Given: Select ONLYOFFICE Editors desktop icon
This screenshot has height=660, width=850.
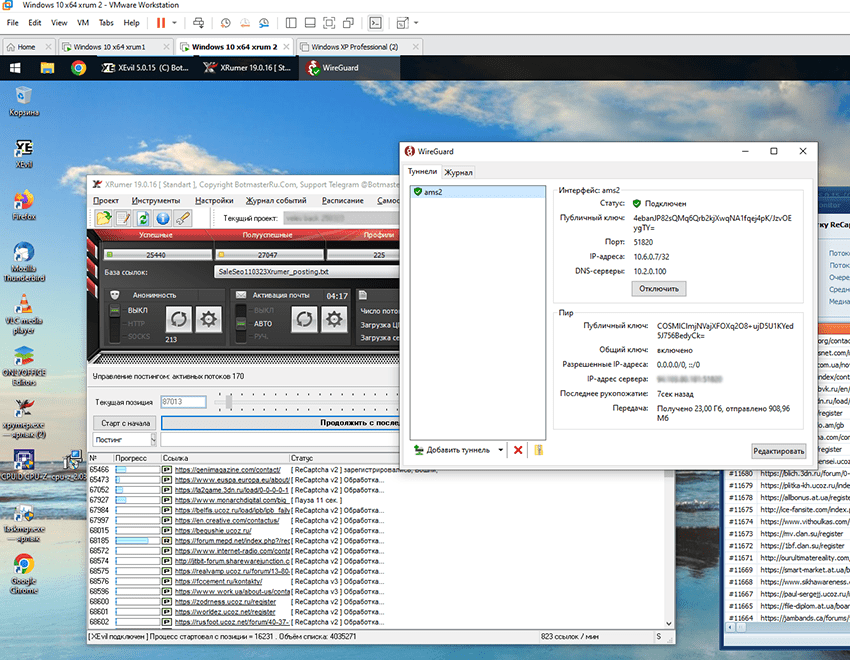Looking at the screenshot, I should coord(24,366).
